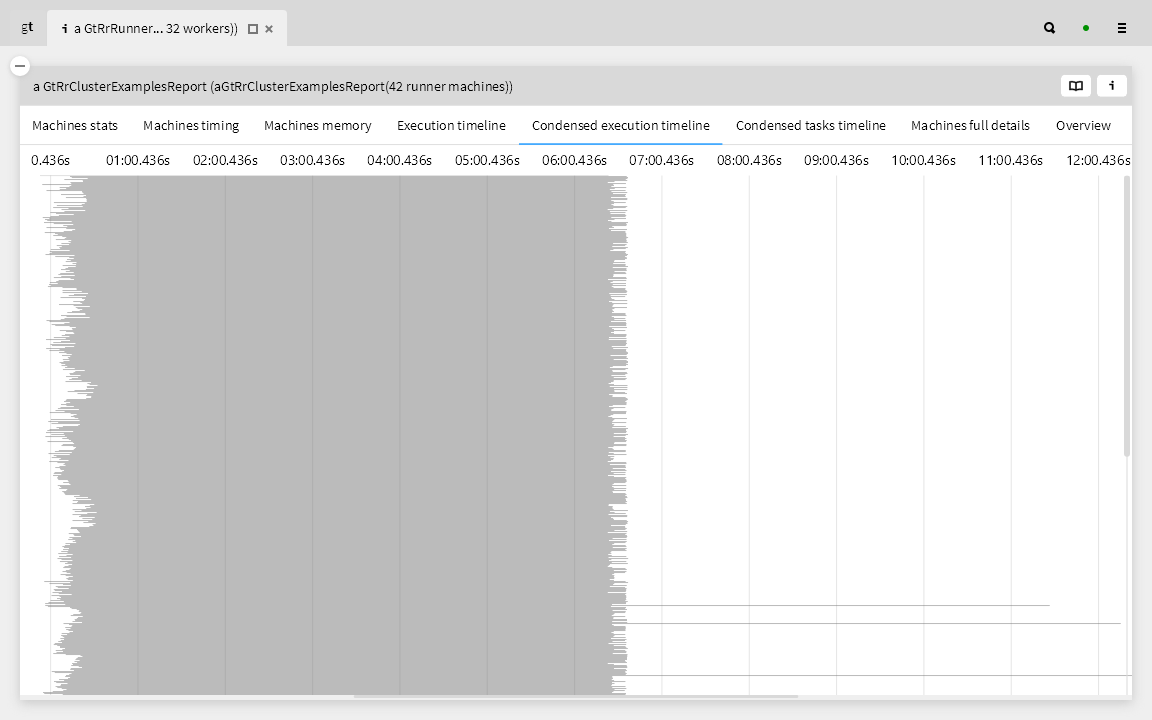Switch to Machines stats tab
This screenshot has height=720, width=1152.
(x=75, y=126)
